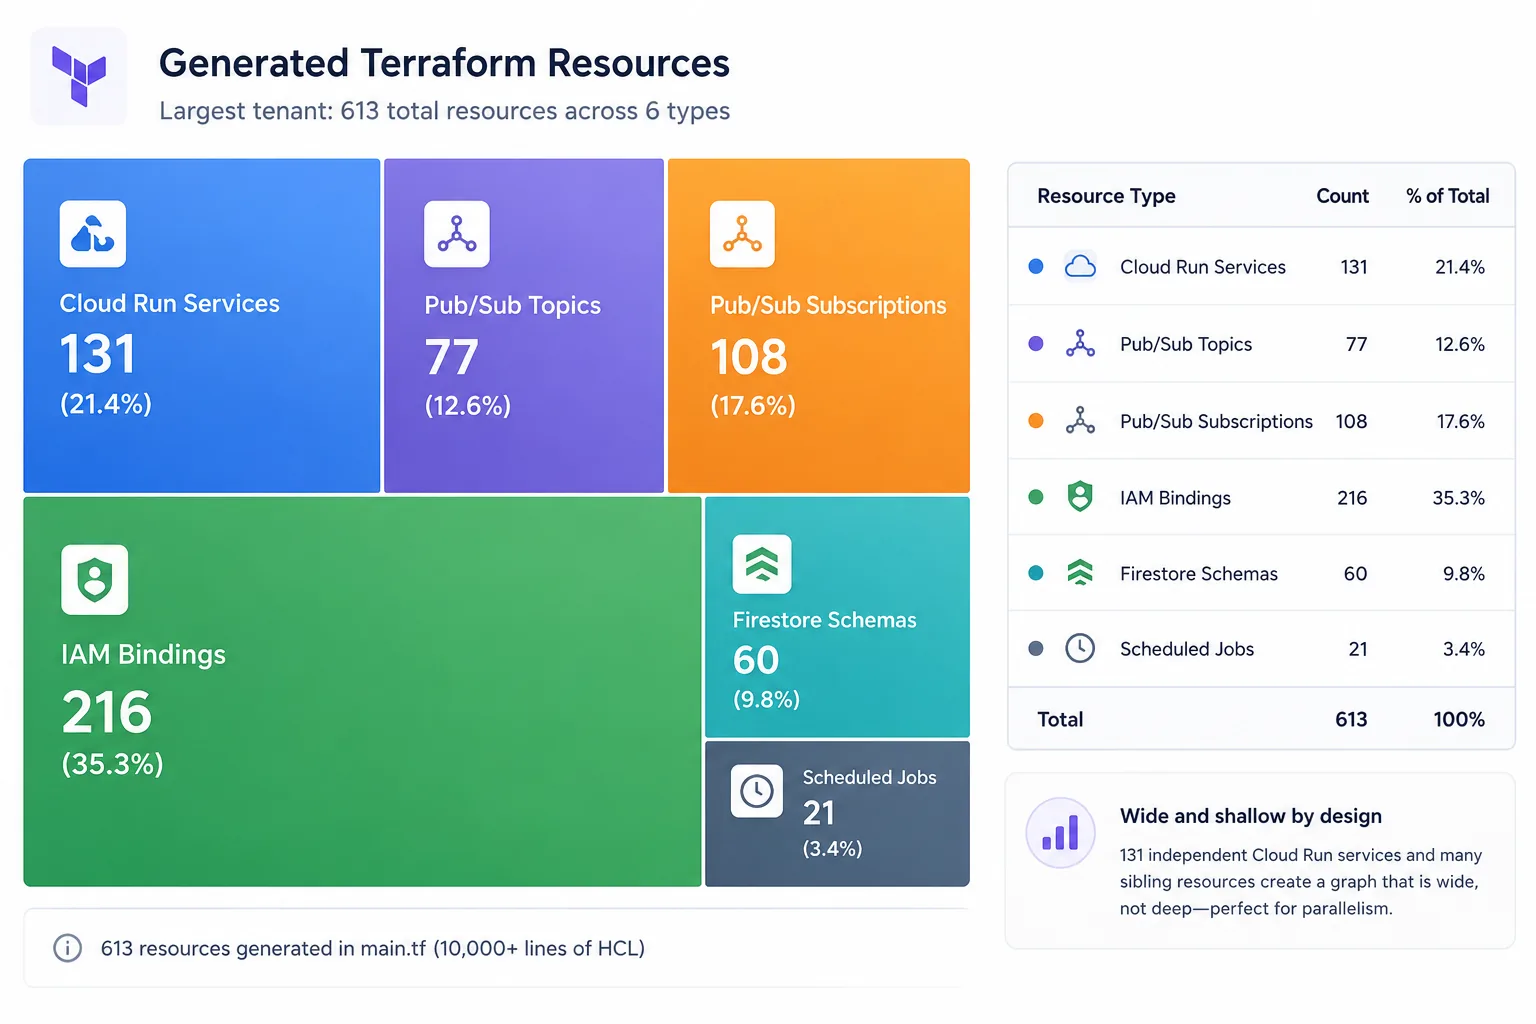Image resolution: width=1536 pixels, height=1024 pixels.
Task: Click the orange legend dot for Pub/Sub Subscriptions
Action: [1036, 420]
